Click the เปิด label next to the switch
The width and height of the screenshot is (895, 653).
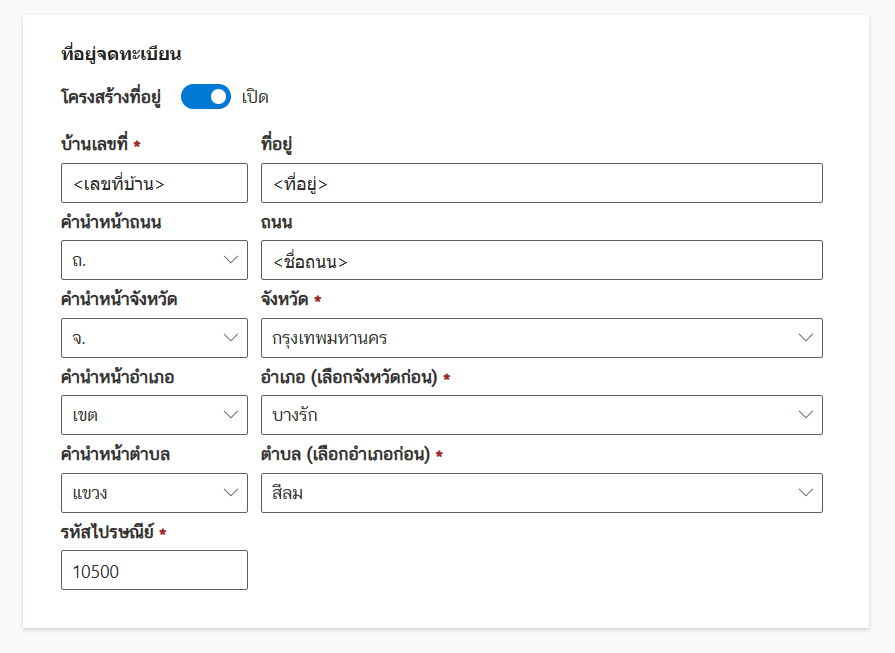tap(255, 97)
